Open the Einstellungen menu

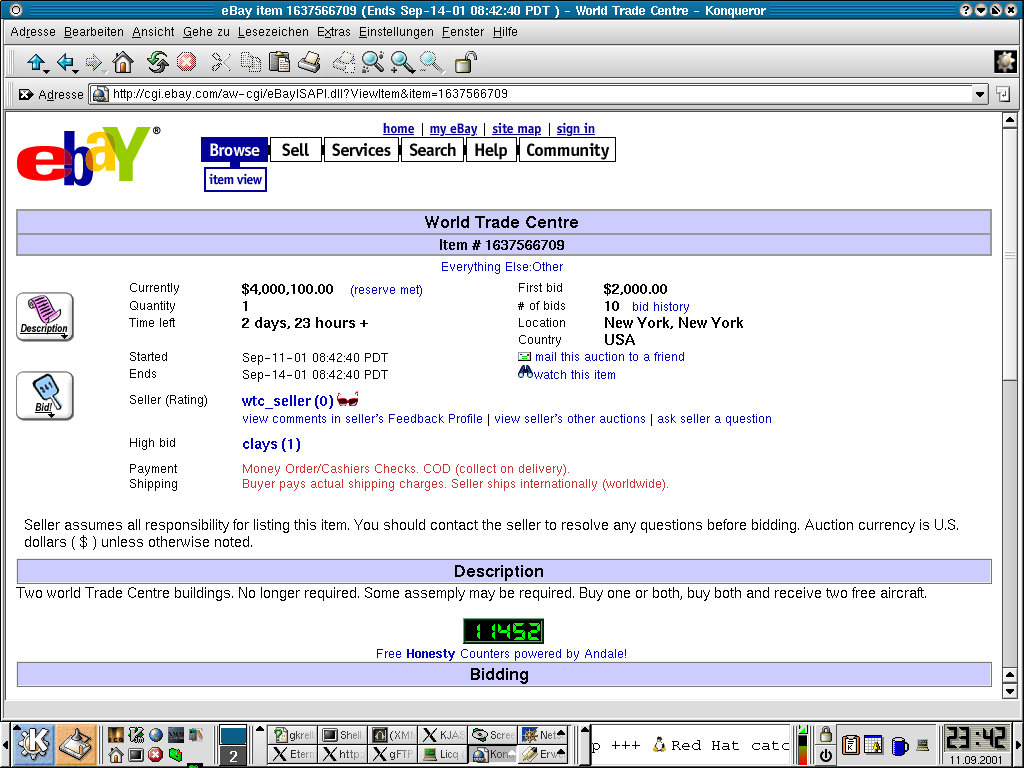click(x=396, y=32)
